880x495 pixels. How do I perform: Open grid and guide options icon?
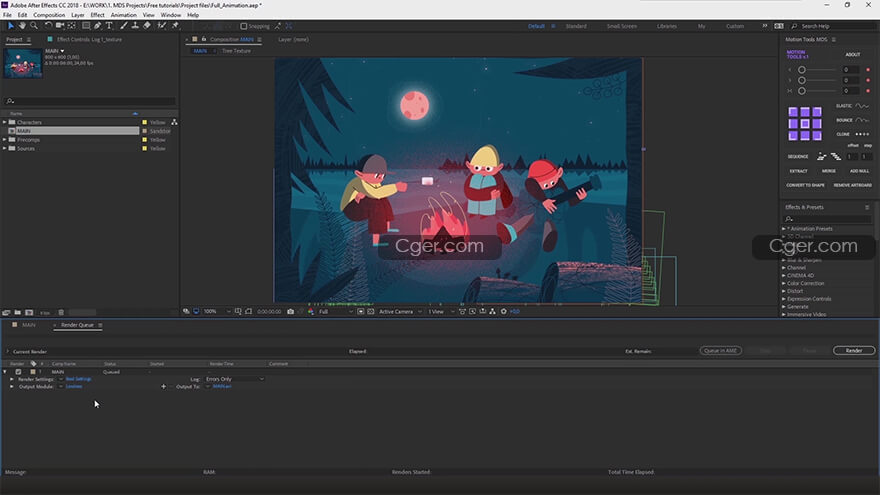click(238, 311)
